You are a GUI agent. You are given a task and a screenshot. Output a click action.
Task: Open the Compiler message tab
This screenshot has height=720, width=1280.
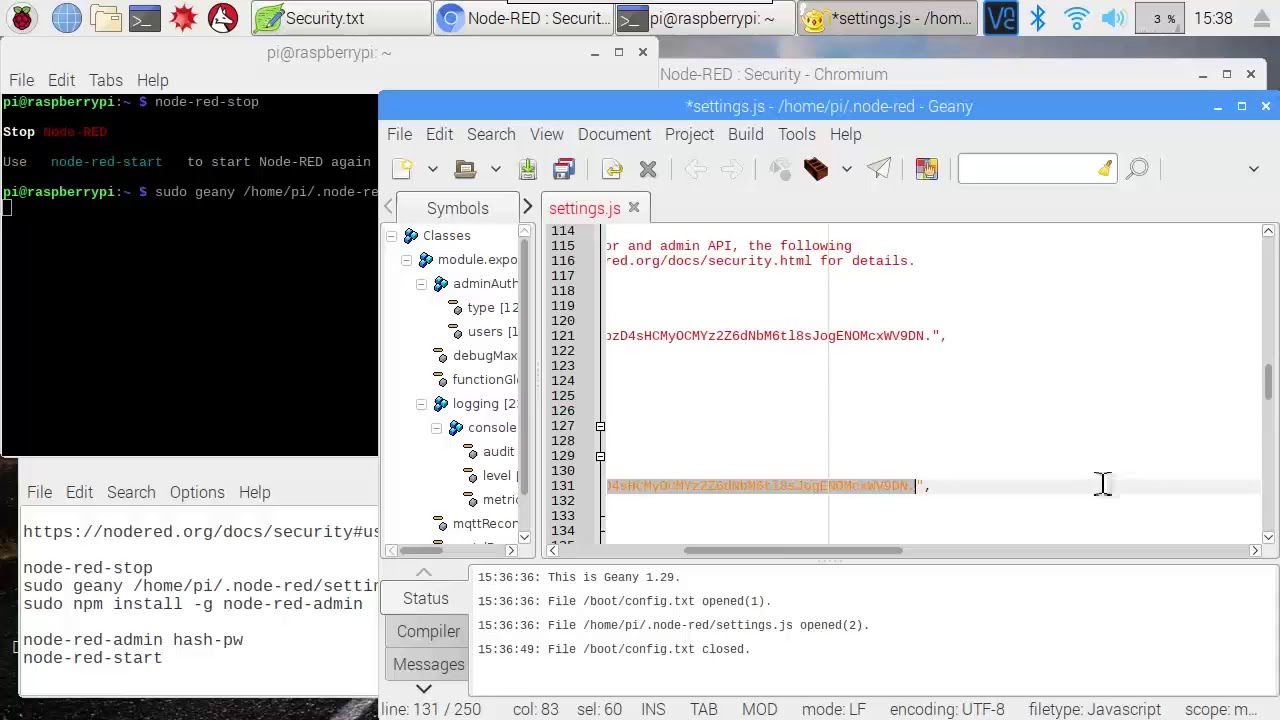click(x=428, y=631)
